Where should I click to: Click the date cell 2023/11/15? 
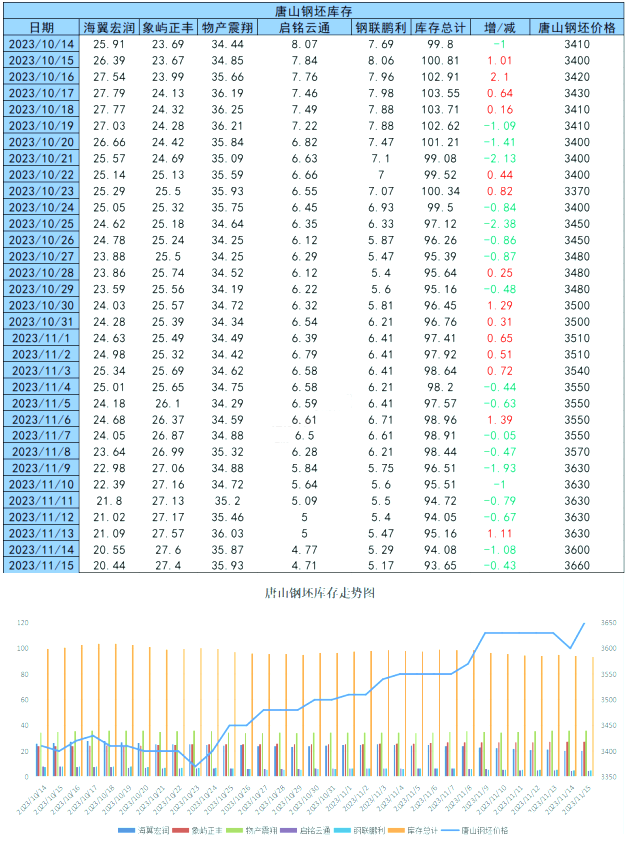click(42, 565)
